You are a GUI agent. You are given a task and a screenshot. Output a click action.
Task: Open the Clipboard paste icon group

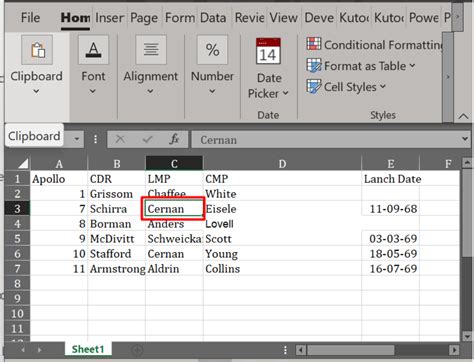click(37, 50)
